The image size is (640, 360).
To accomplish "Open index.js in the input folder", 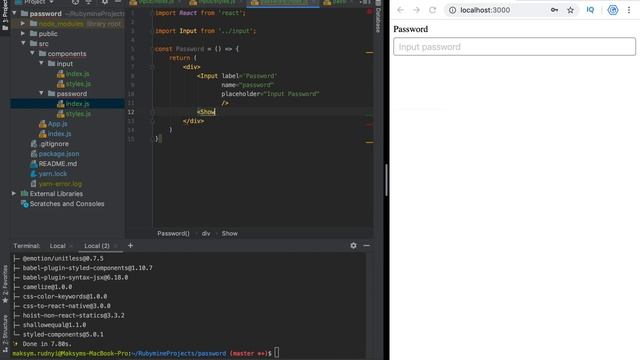I will 78,73.
